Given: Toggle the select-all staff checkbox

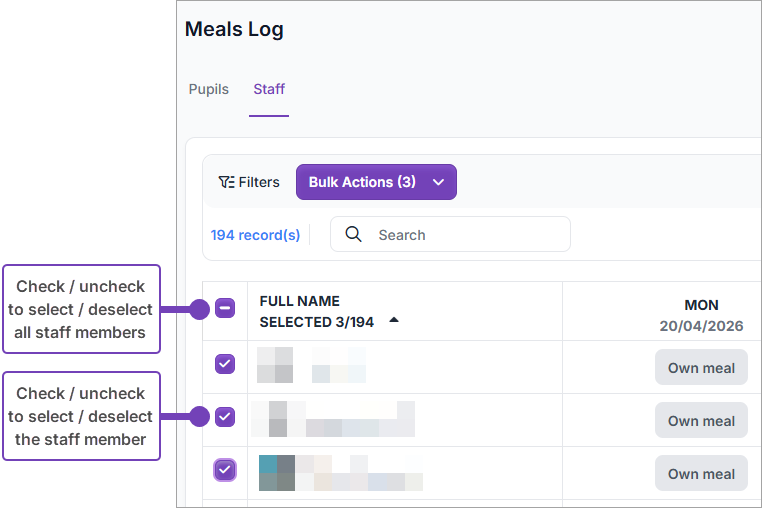Looking at the screenshot, I should coord(225,308).
